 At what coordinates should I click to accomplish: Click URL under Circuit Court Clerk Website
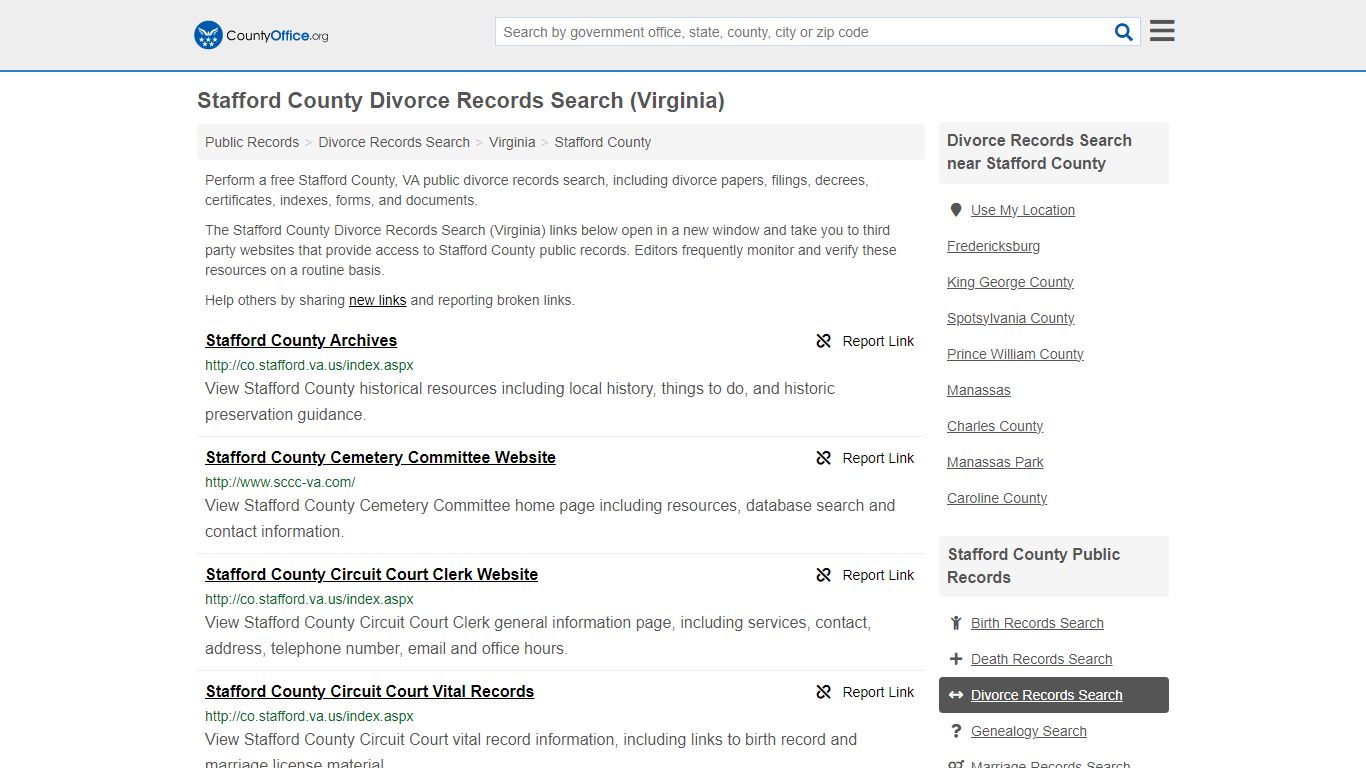tap(309, 599)
